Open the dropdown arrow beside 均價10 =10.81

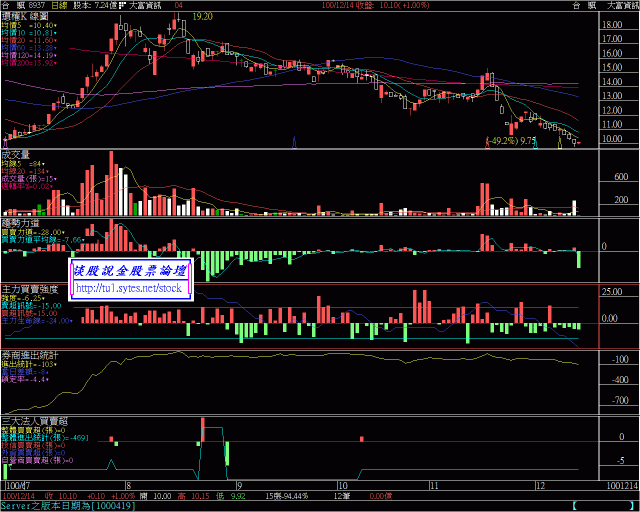tap(55, 33)
